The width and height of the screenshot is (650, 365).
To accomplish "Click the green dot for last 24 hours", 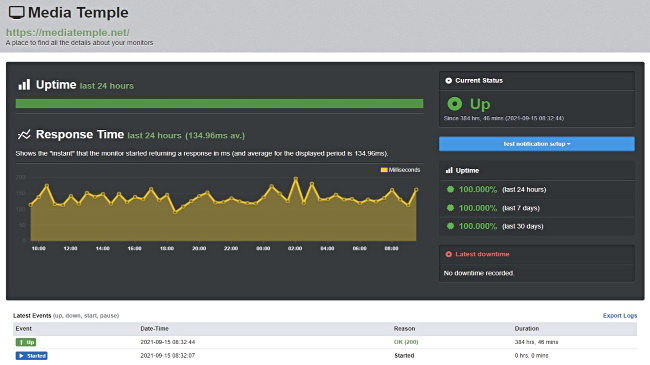I will coord(450,190).
